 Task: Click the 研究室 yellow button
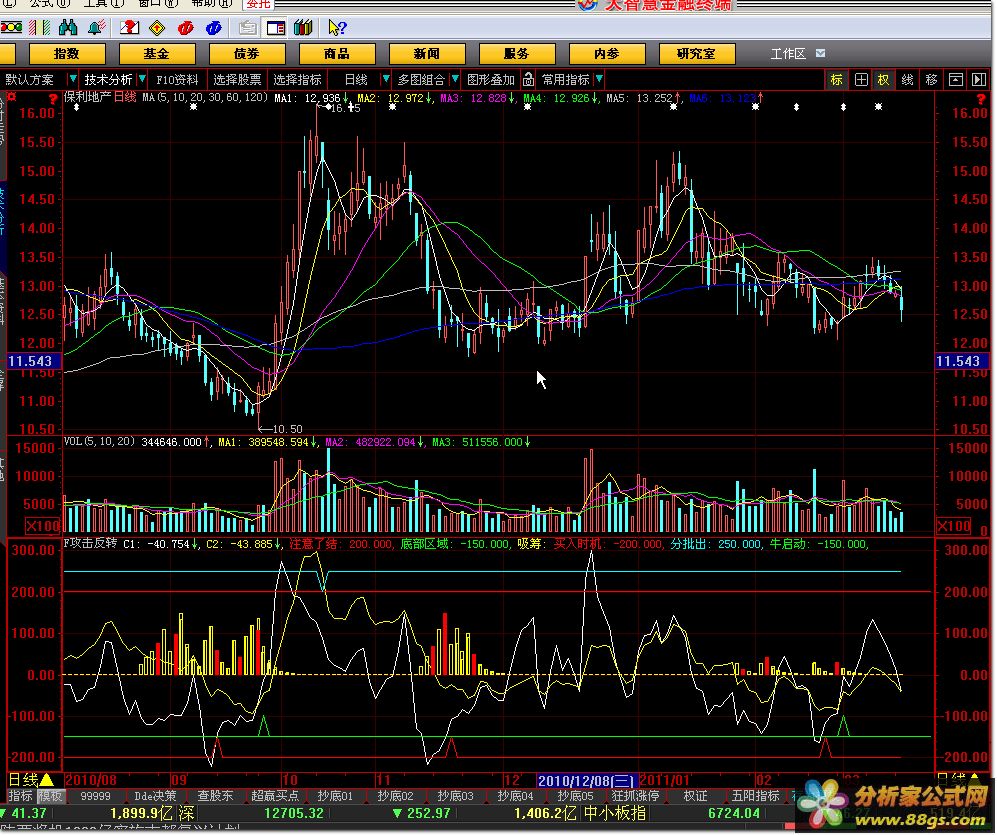pyautogui.click(x=697, y=54)
